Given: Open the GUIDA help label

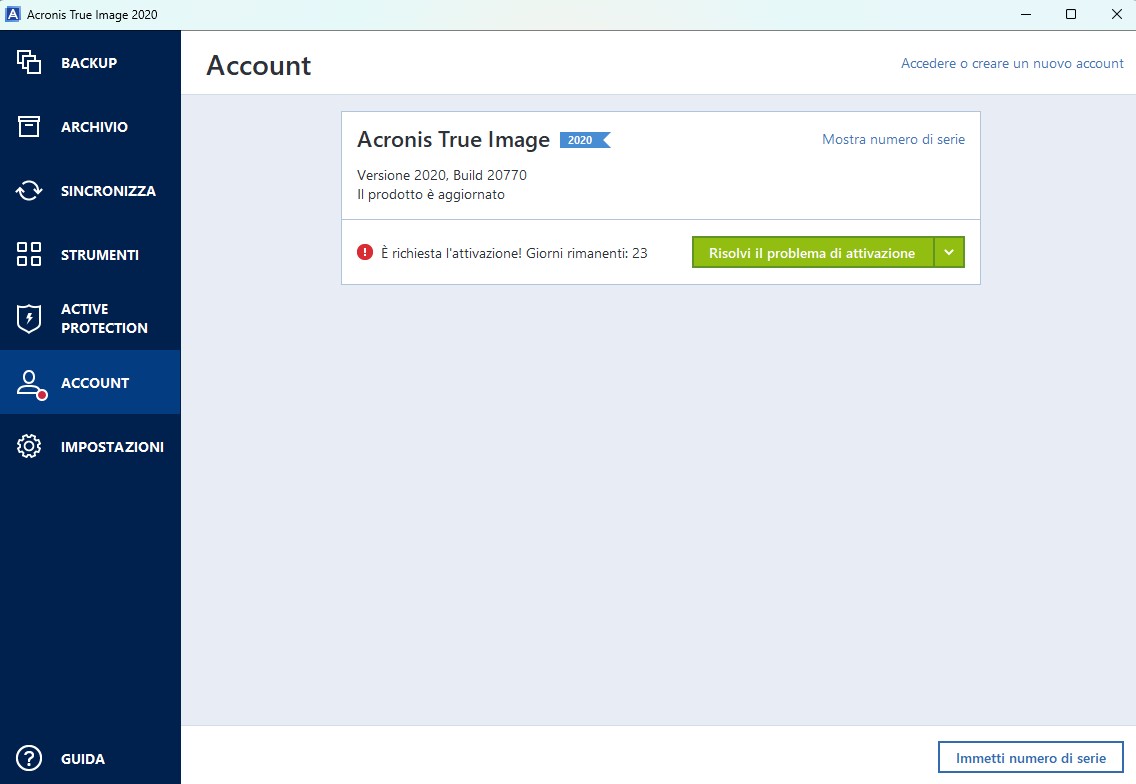Looking at the screenshot, I should 83,759.
